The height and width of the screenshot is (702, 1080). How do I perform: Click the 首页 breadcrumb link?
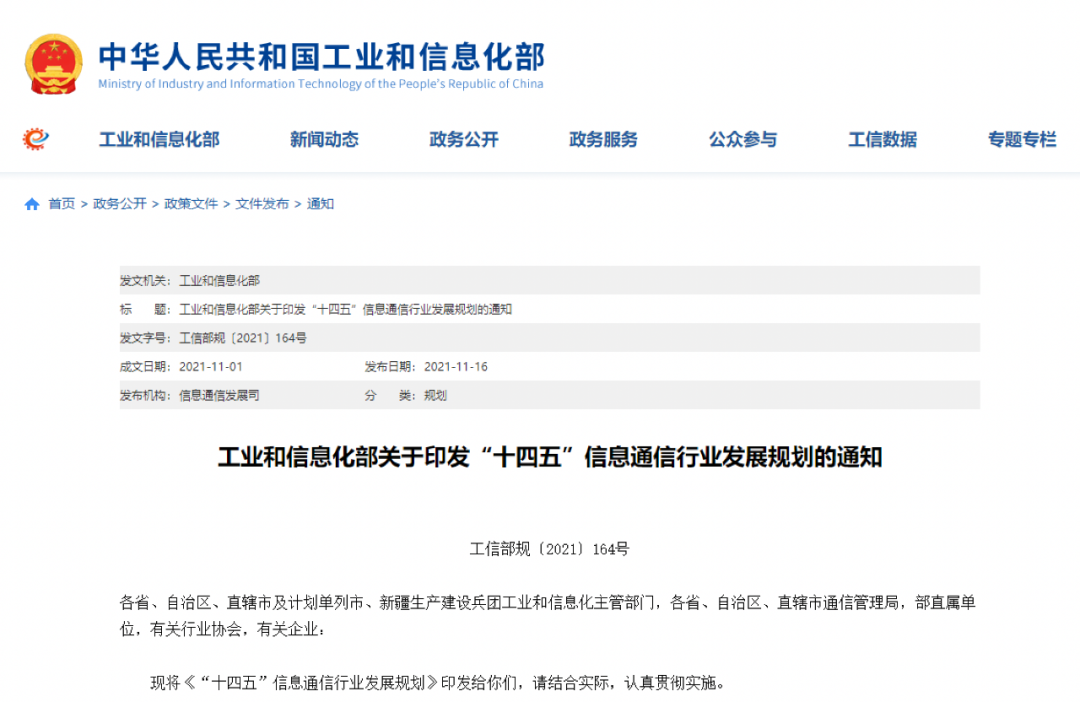[x=61, y=204]
